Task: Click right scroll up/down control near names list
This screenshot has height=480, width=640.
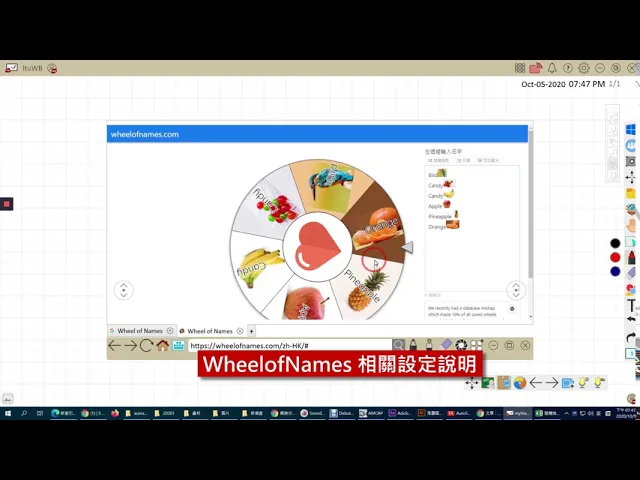Action: coord(516,290)
